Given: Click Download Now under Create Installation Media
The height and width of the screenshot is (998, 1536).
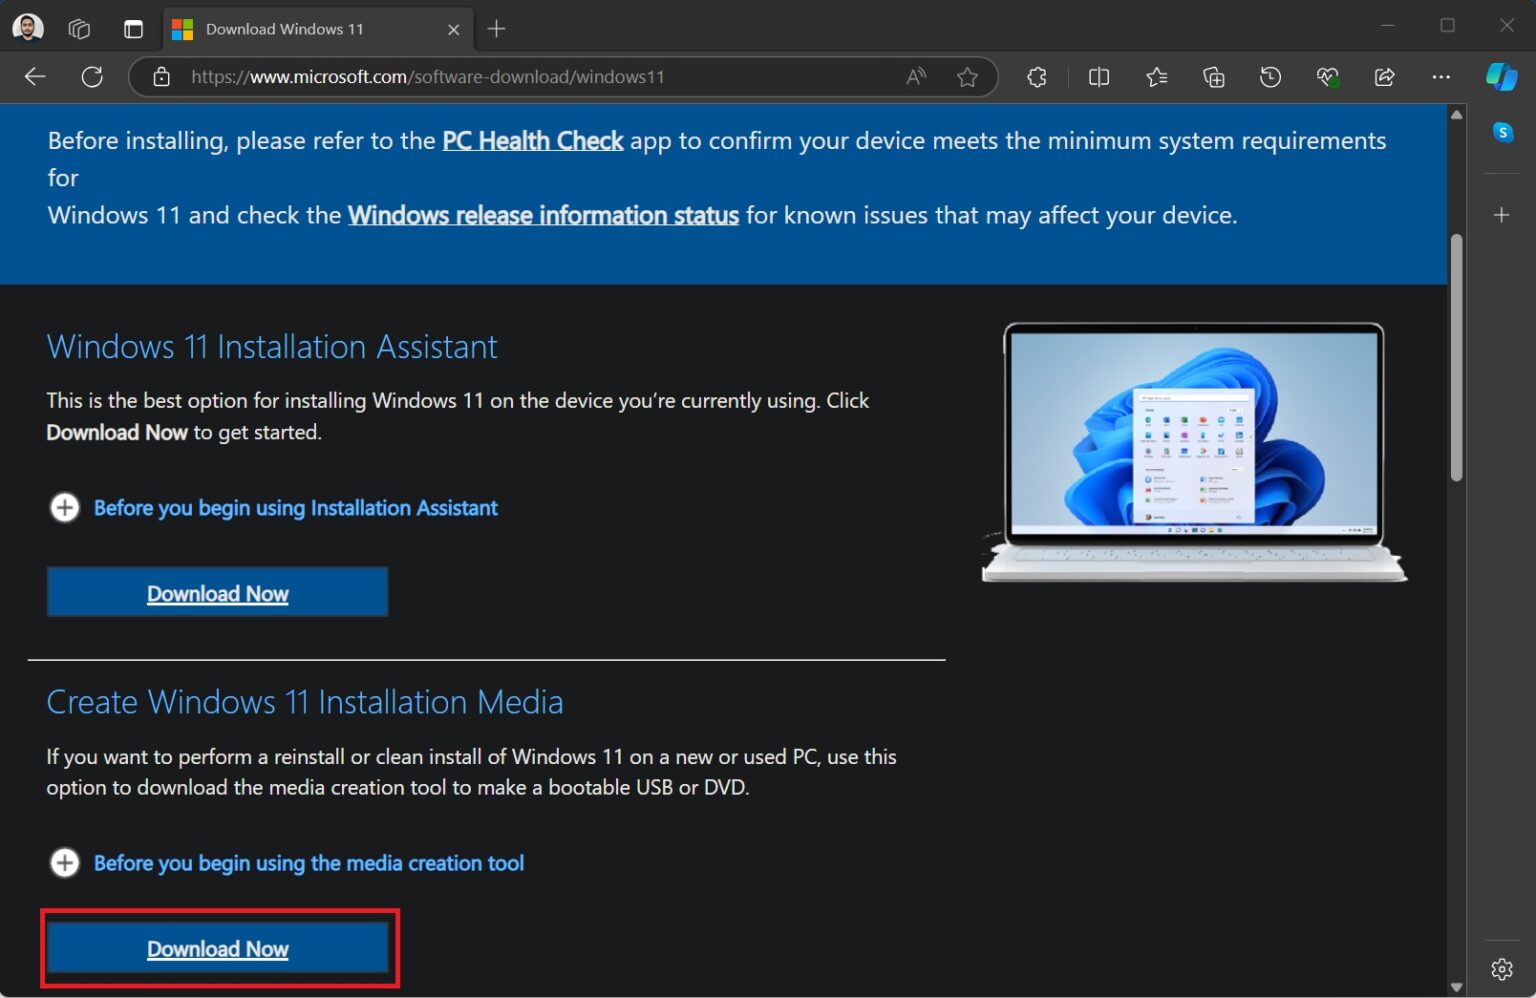Looking at the screenshot, I should pos(218,948).
